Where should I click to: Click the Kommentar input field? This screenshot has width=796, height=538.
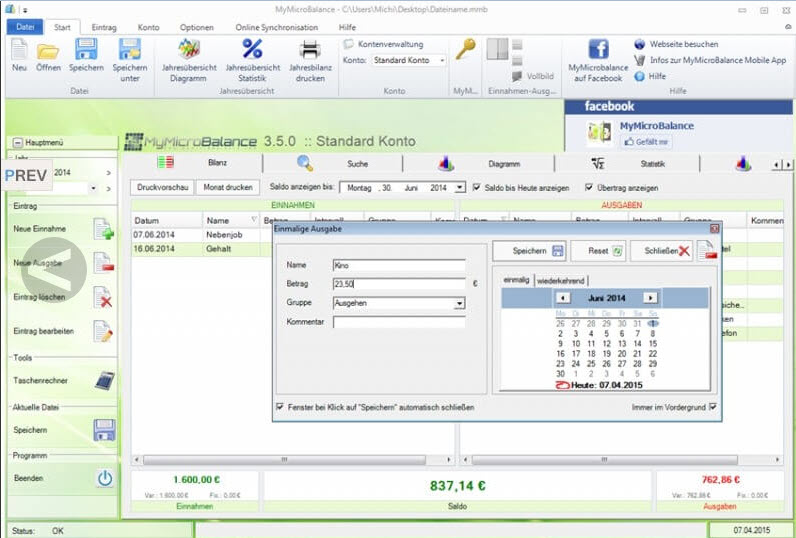click(399, 322)
